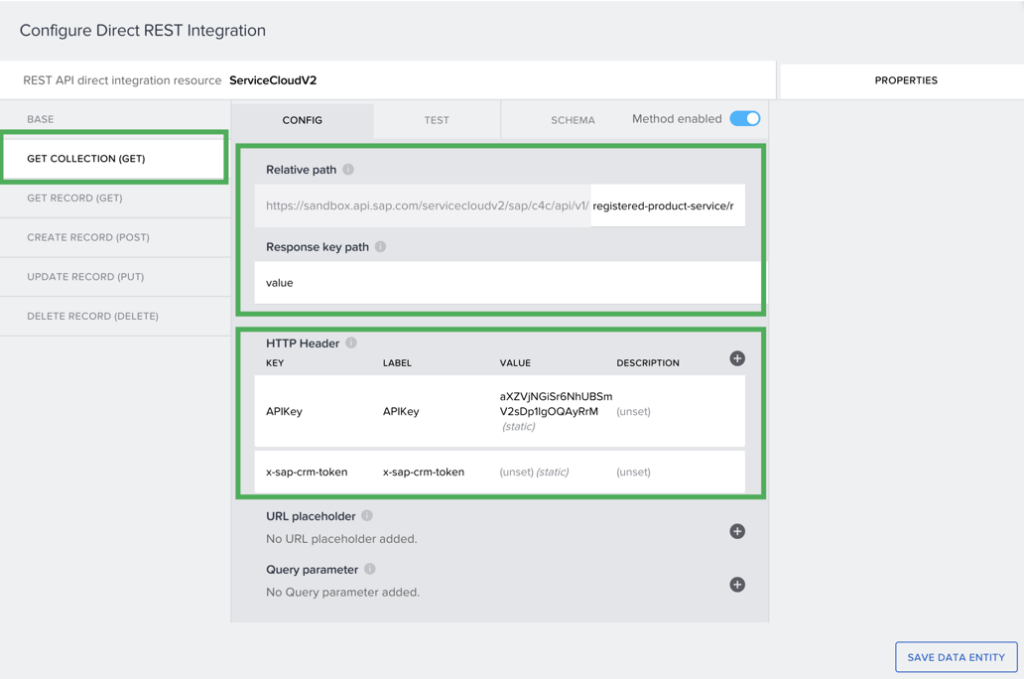This screenshot has width=1024, height=679.
Task: Open the SCHEMA tab
Action: tap(572, 120)
